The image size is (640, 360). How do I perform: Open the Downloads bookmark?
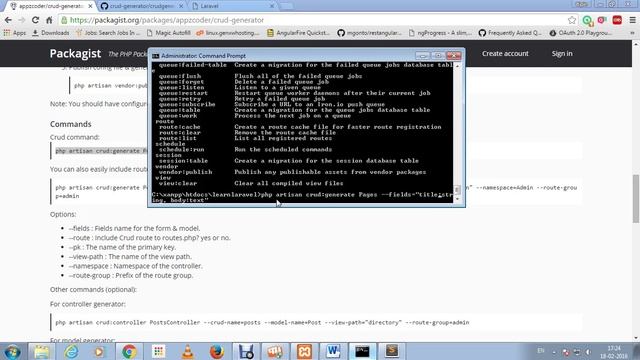51,33
